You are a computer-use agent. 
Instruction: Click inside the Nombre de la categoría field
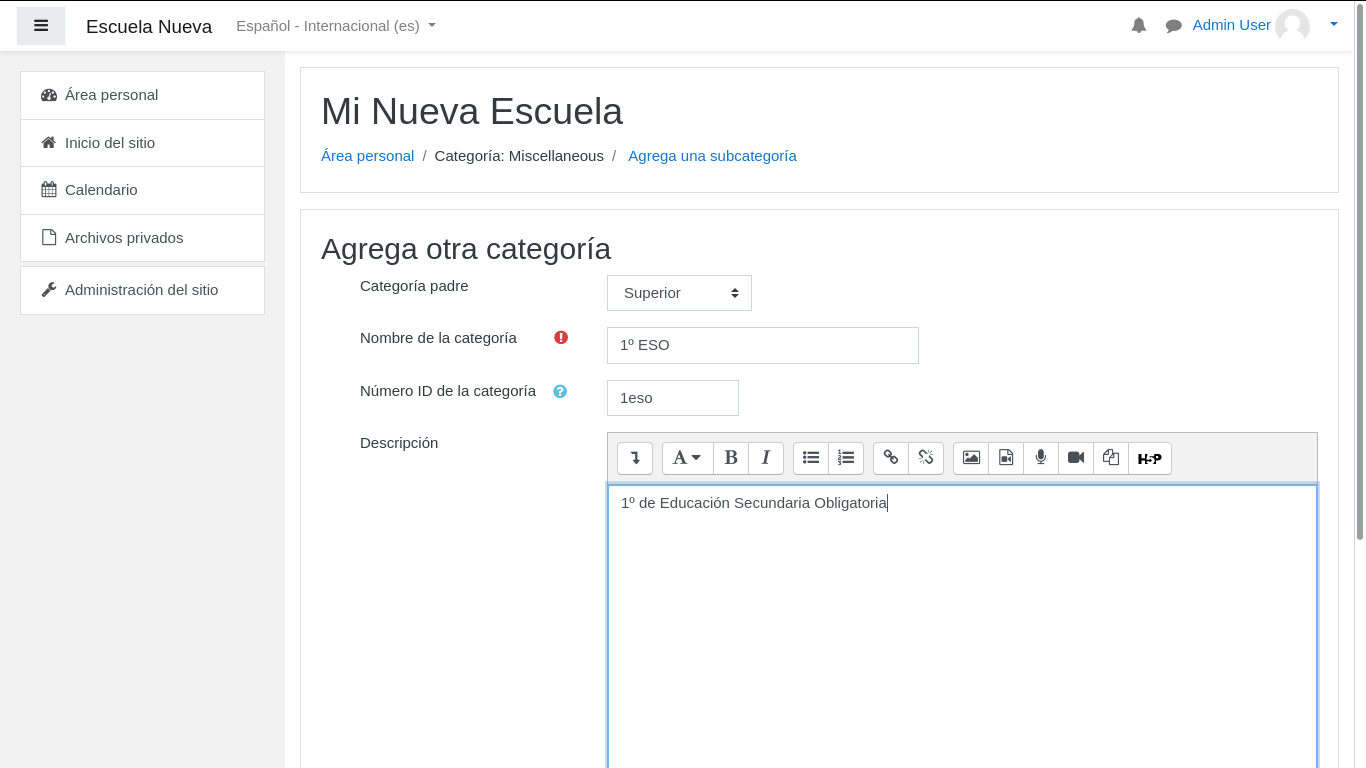point(762,345)
